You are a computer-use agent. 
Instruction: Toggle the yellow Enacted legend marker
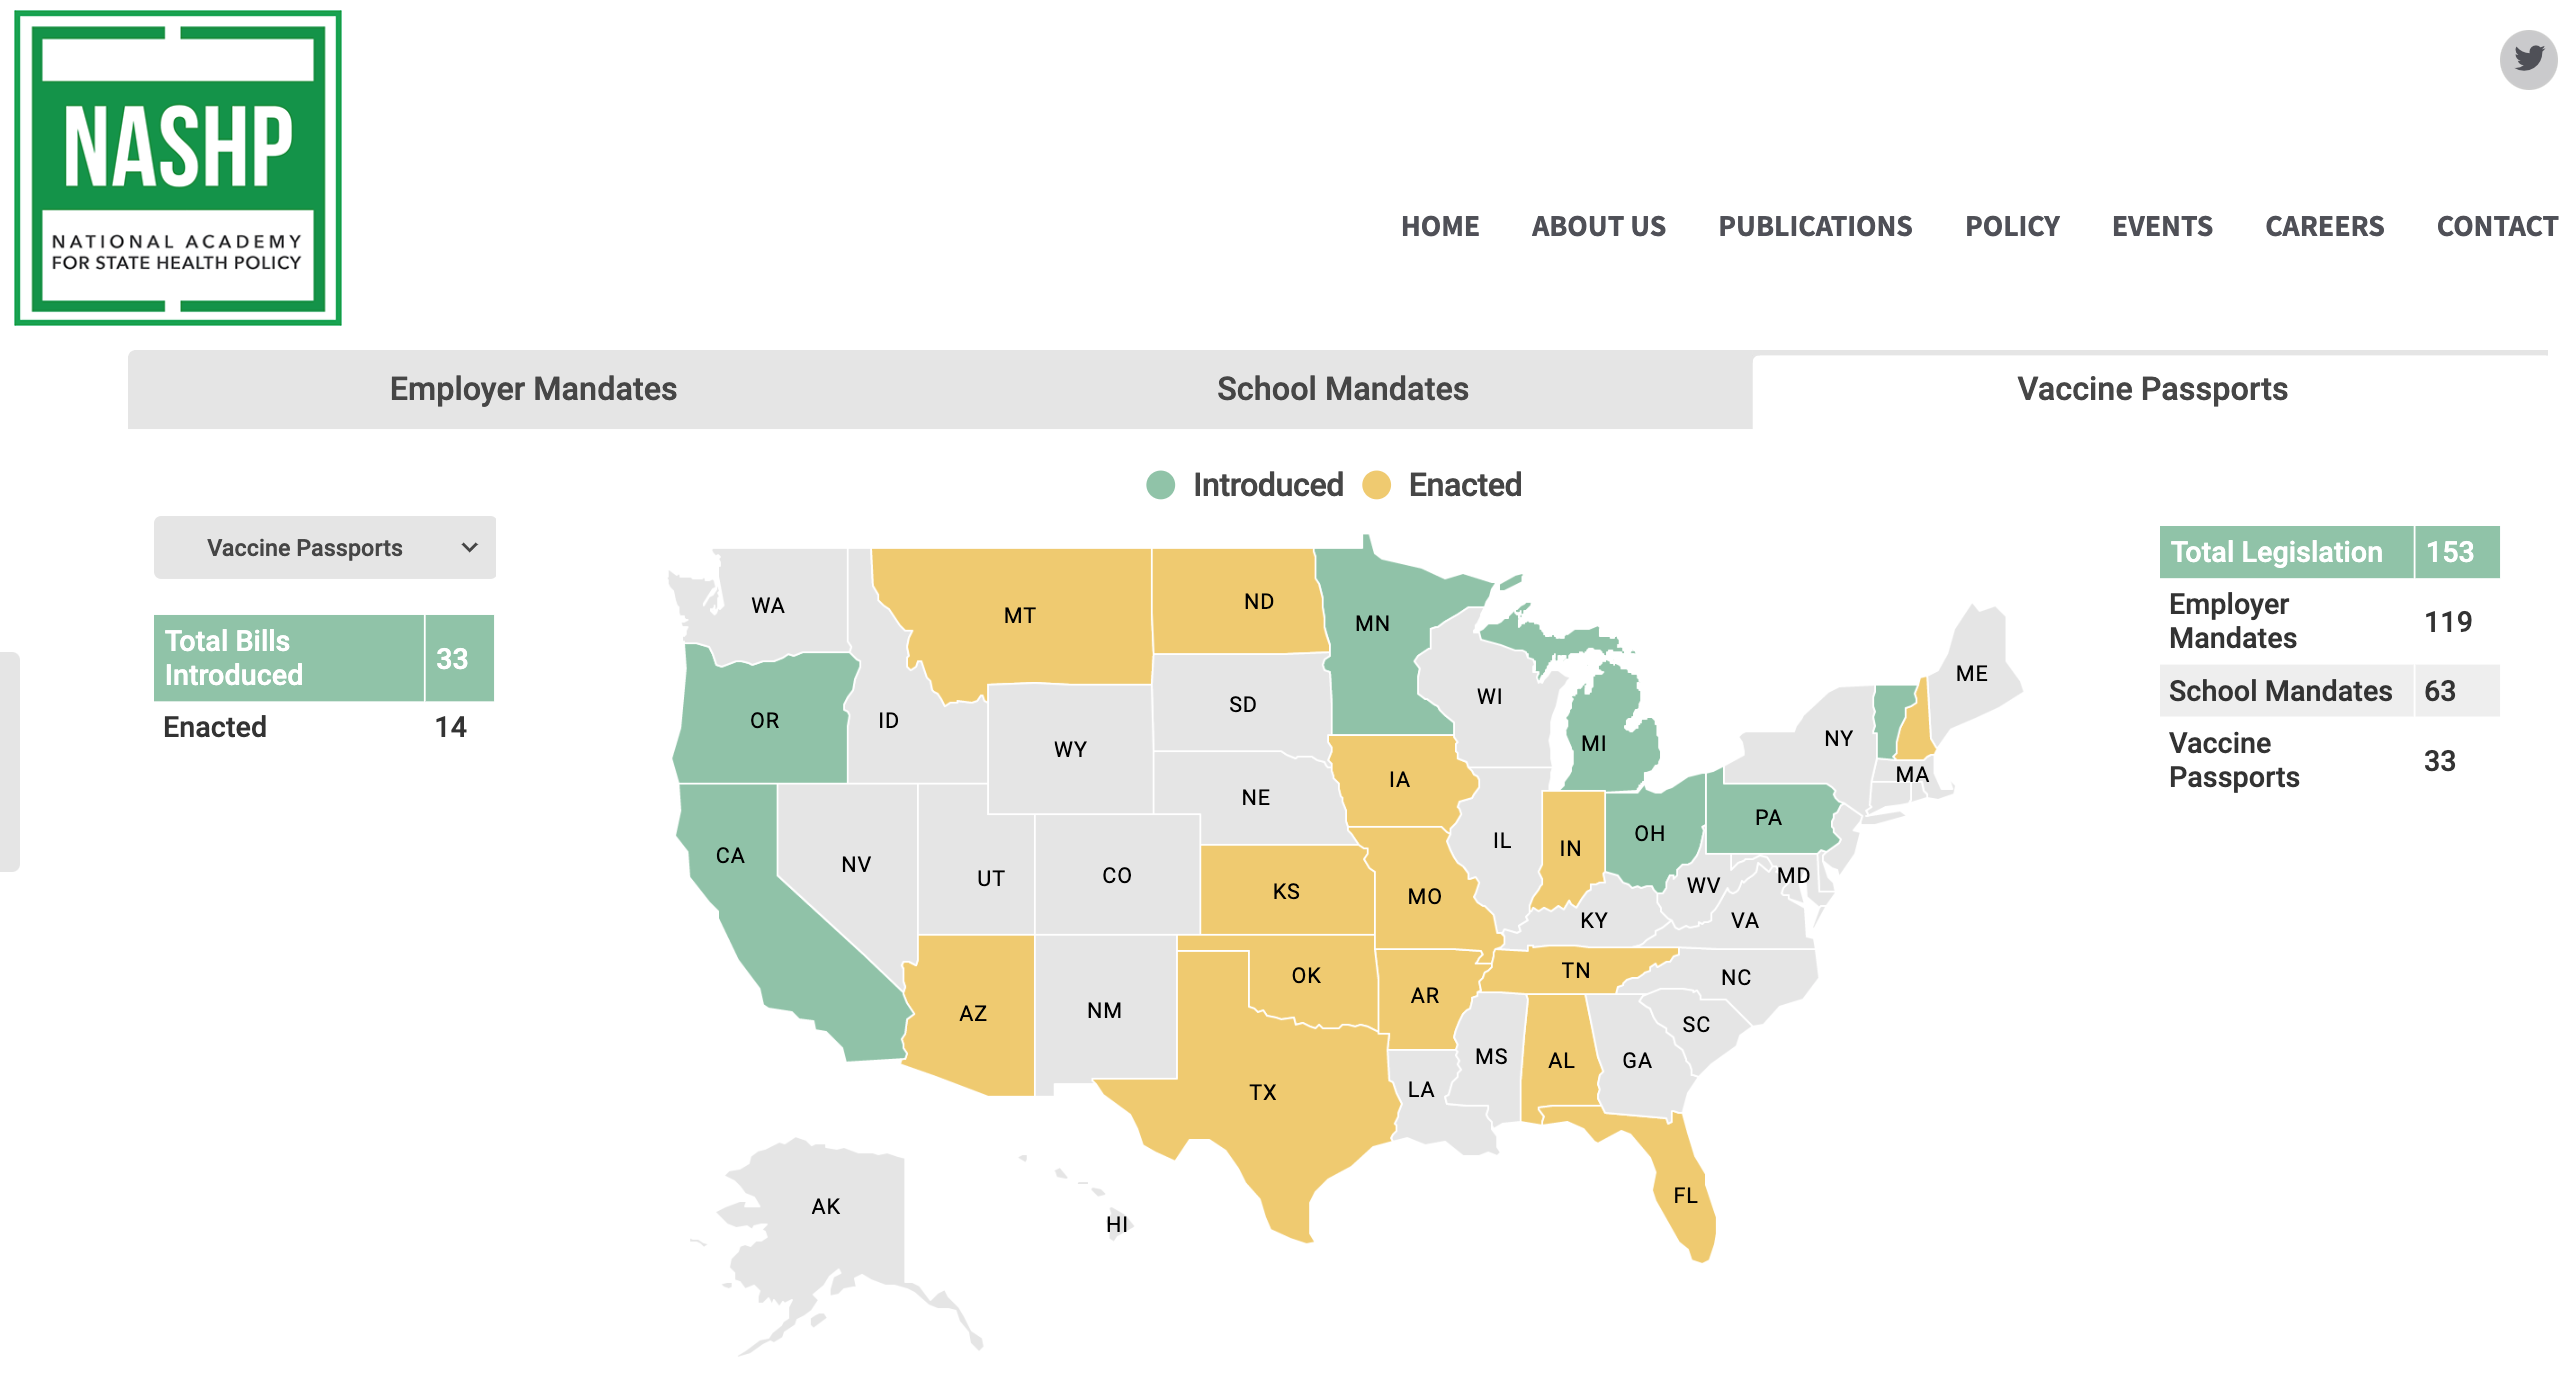coord(1377,485)
